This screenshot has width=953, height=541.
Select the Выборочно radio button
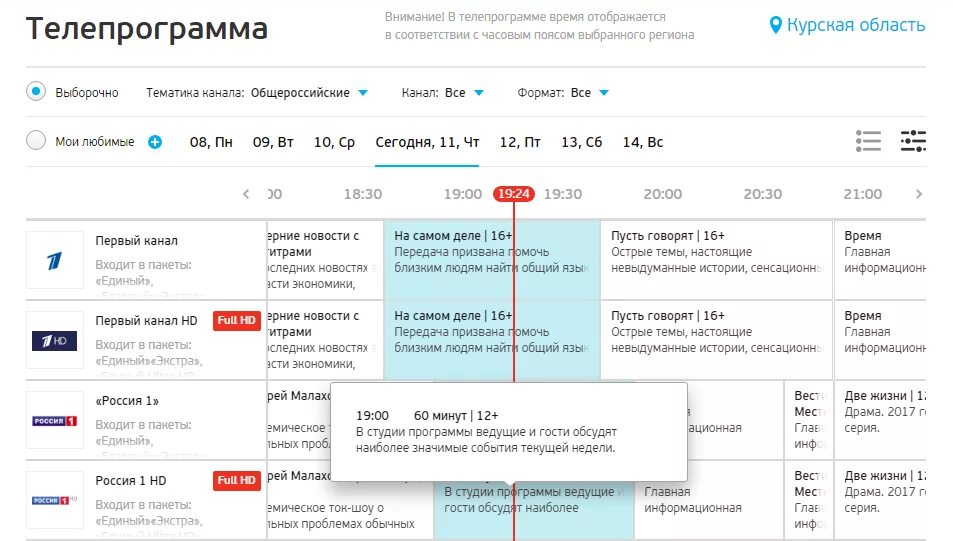36,92
